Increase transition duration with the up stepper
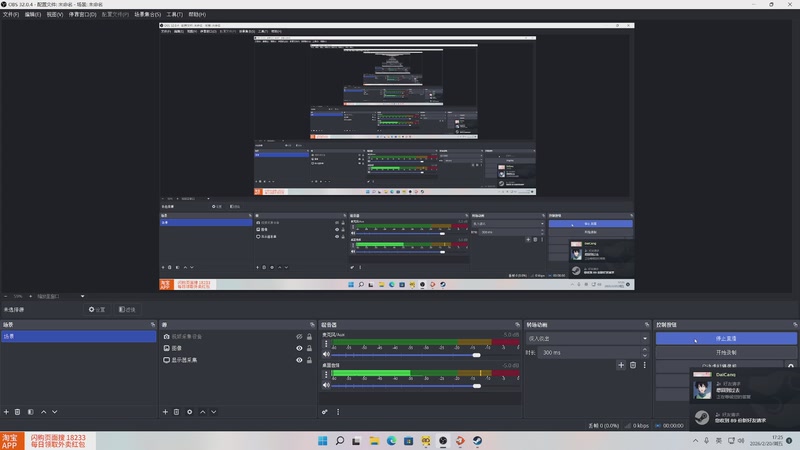This screenshot has width=800, height=450. pos(644,349)
